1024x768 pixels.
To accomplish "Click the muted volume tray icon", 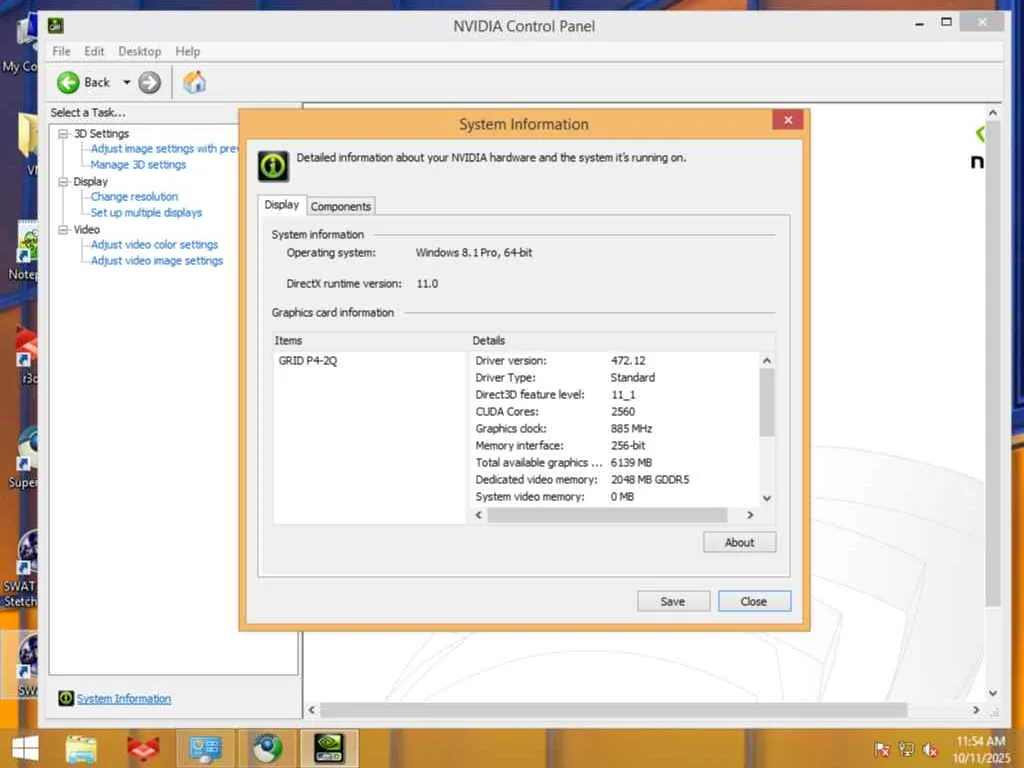I will coord(930,750).
